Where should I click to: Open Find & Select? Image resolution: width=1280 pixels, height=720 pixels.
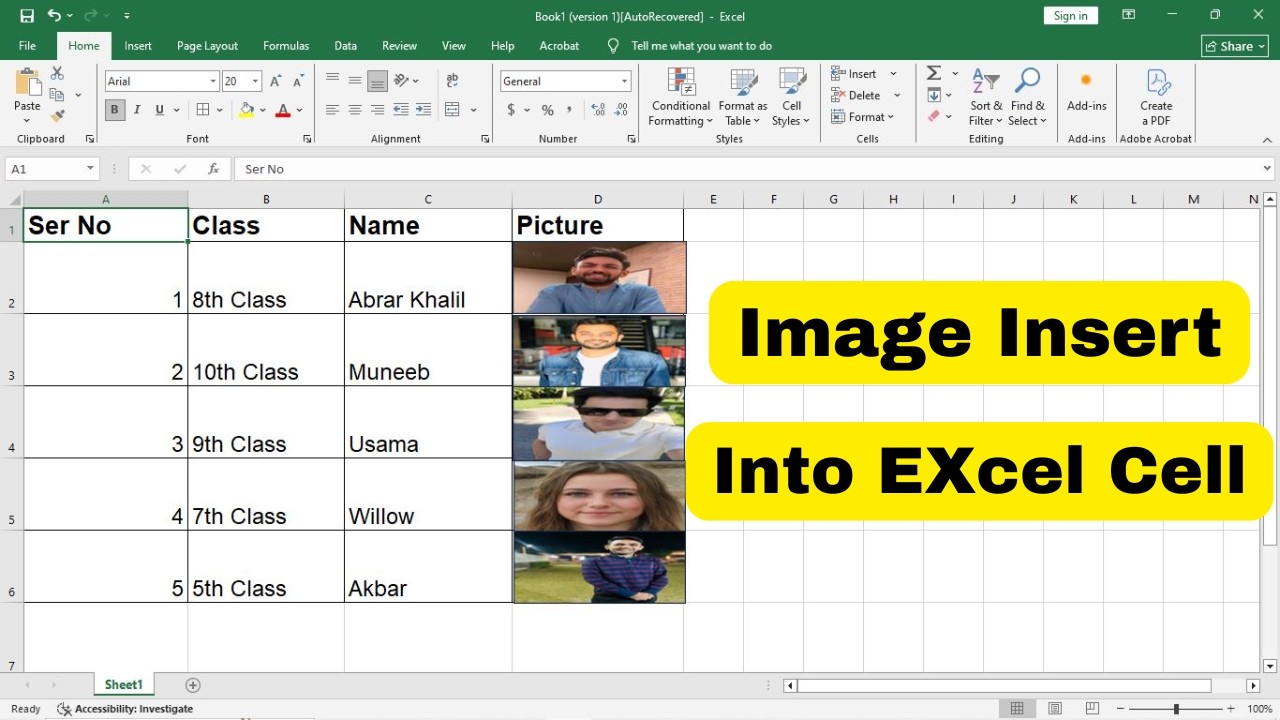click(x=1027, y=97)
